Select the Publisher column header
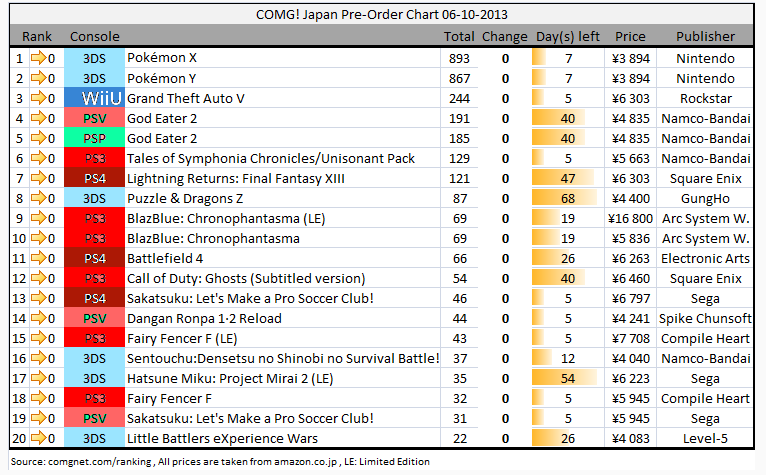The height and width of the screenshot is (475, 766). [705, 37]
